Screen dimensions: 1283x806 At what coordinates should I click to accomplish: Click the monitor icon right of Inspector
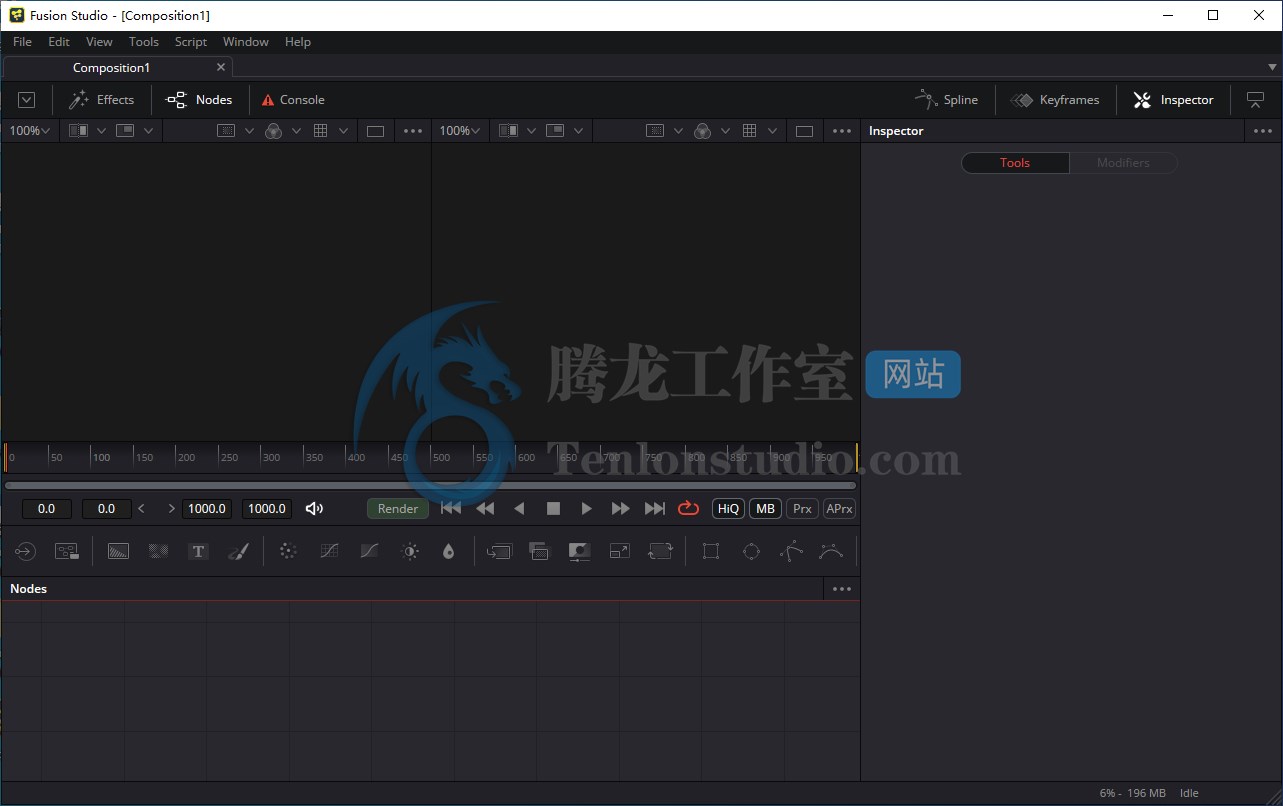pyautogui.click(x=1255, y=100)
